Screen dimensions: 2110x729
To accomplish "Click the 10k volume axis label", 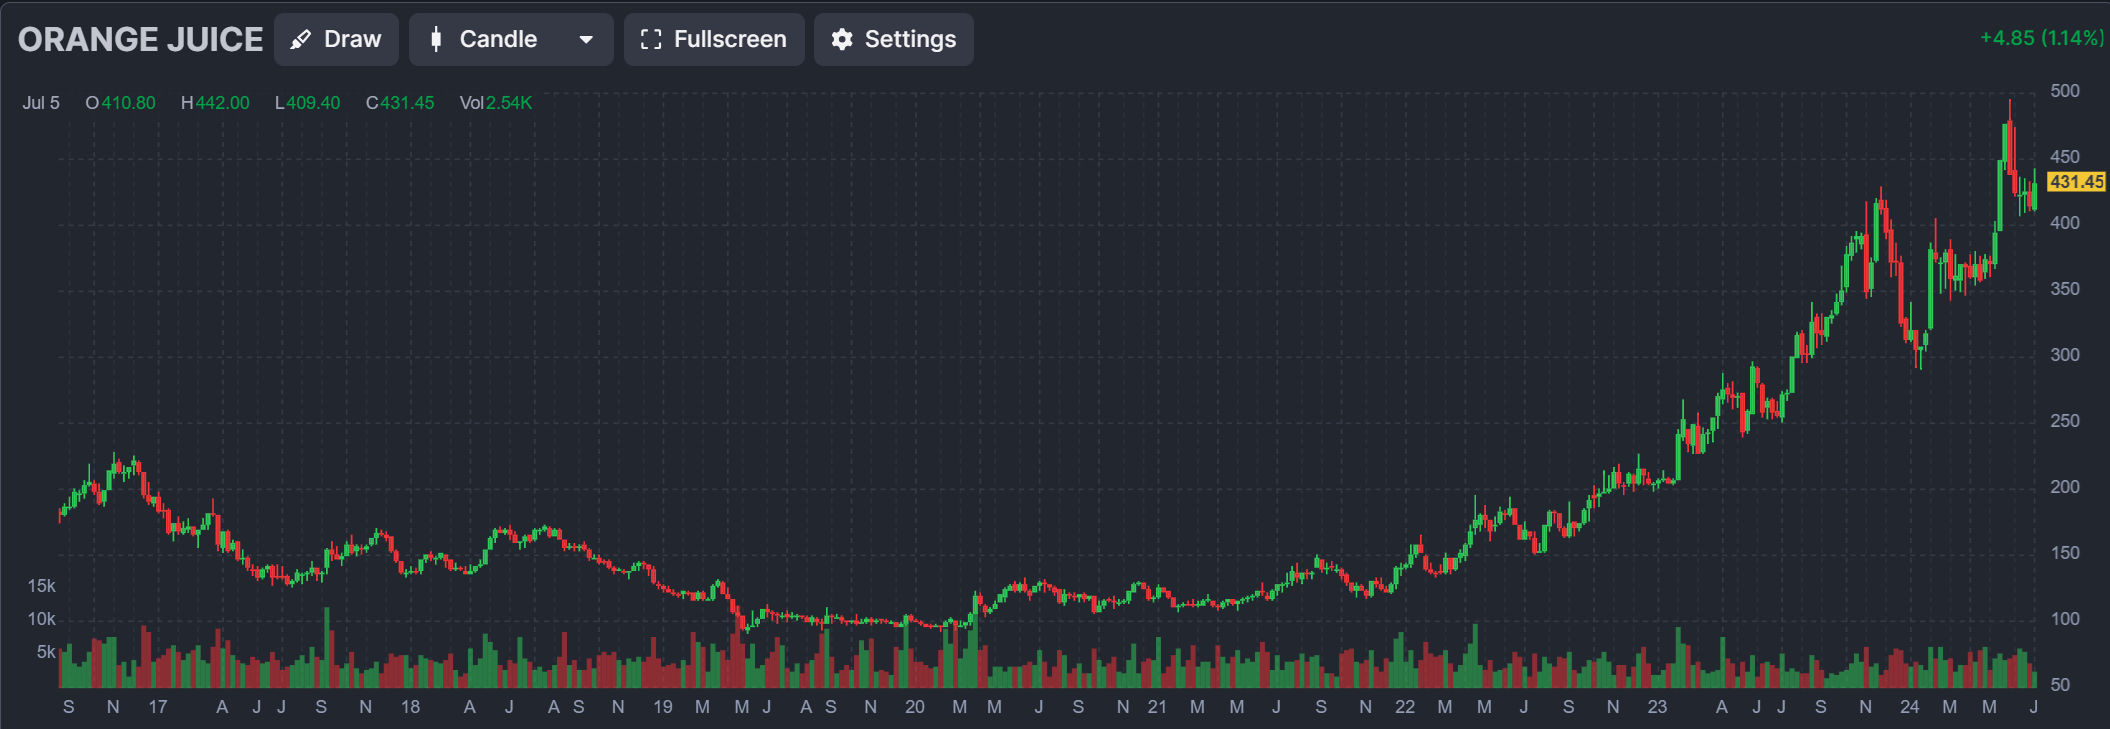I will [41, 619].
